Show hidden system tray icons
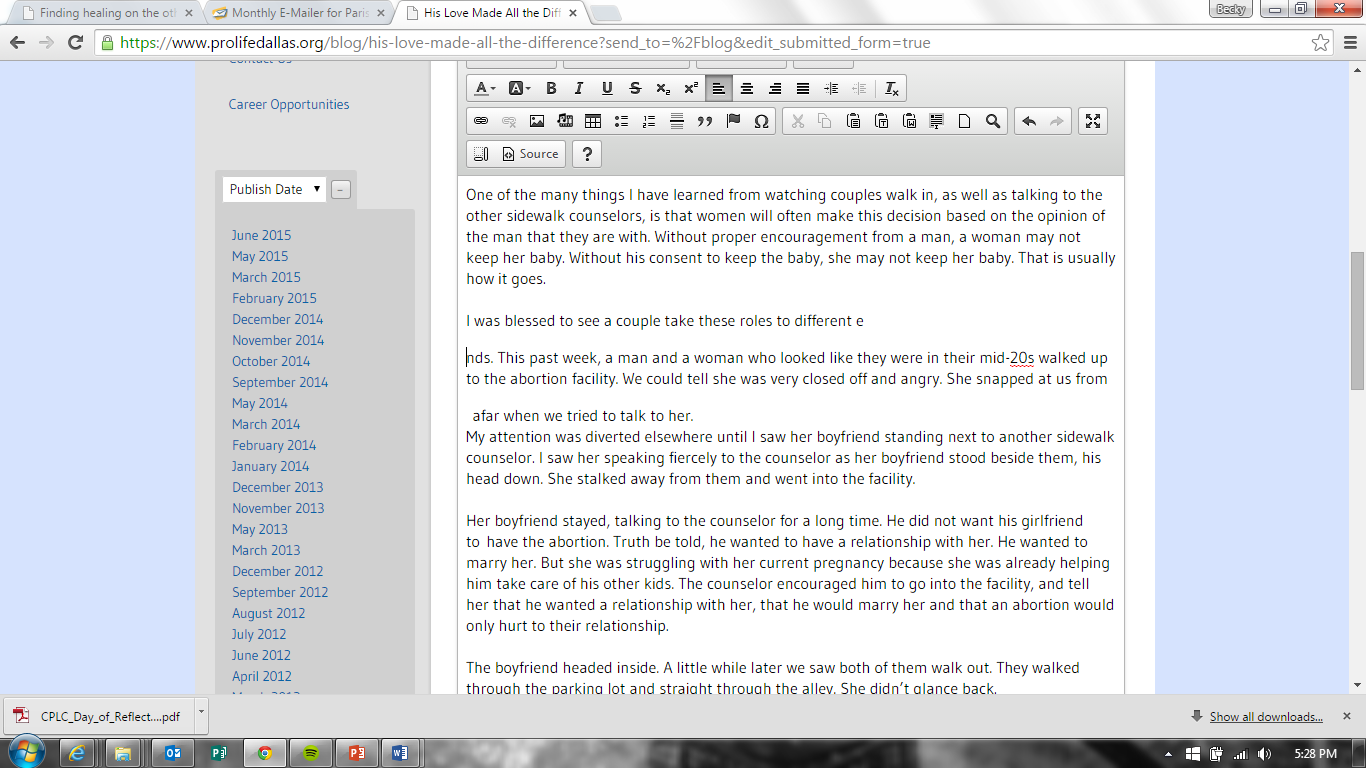 point(1169,754)
